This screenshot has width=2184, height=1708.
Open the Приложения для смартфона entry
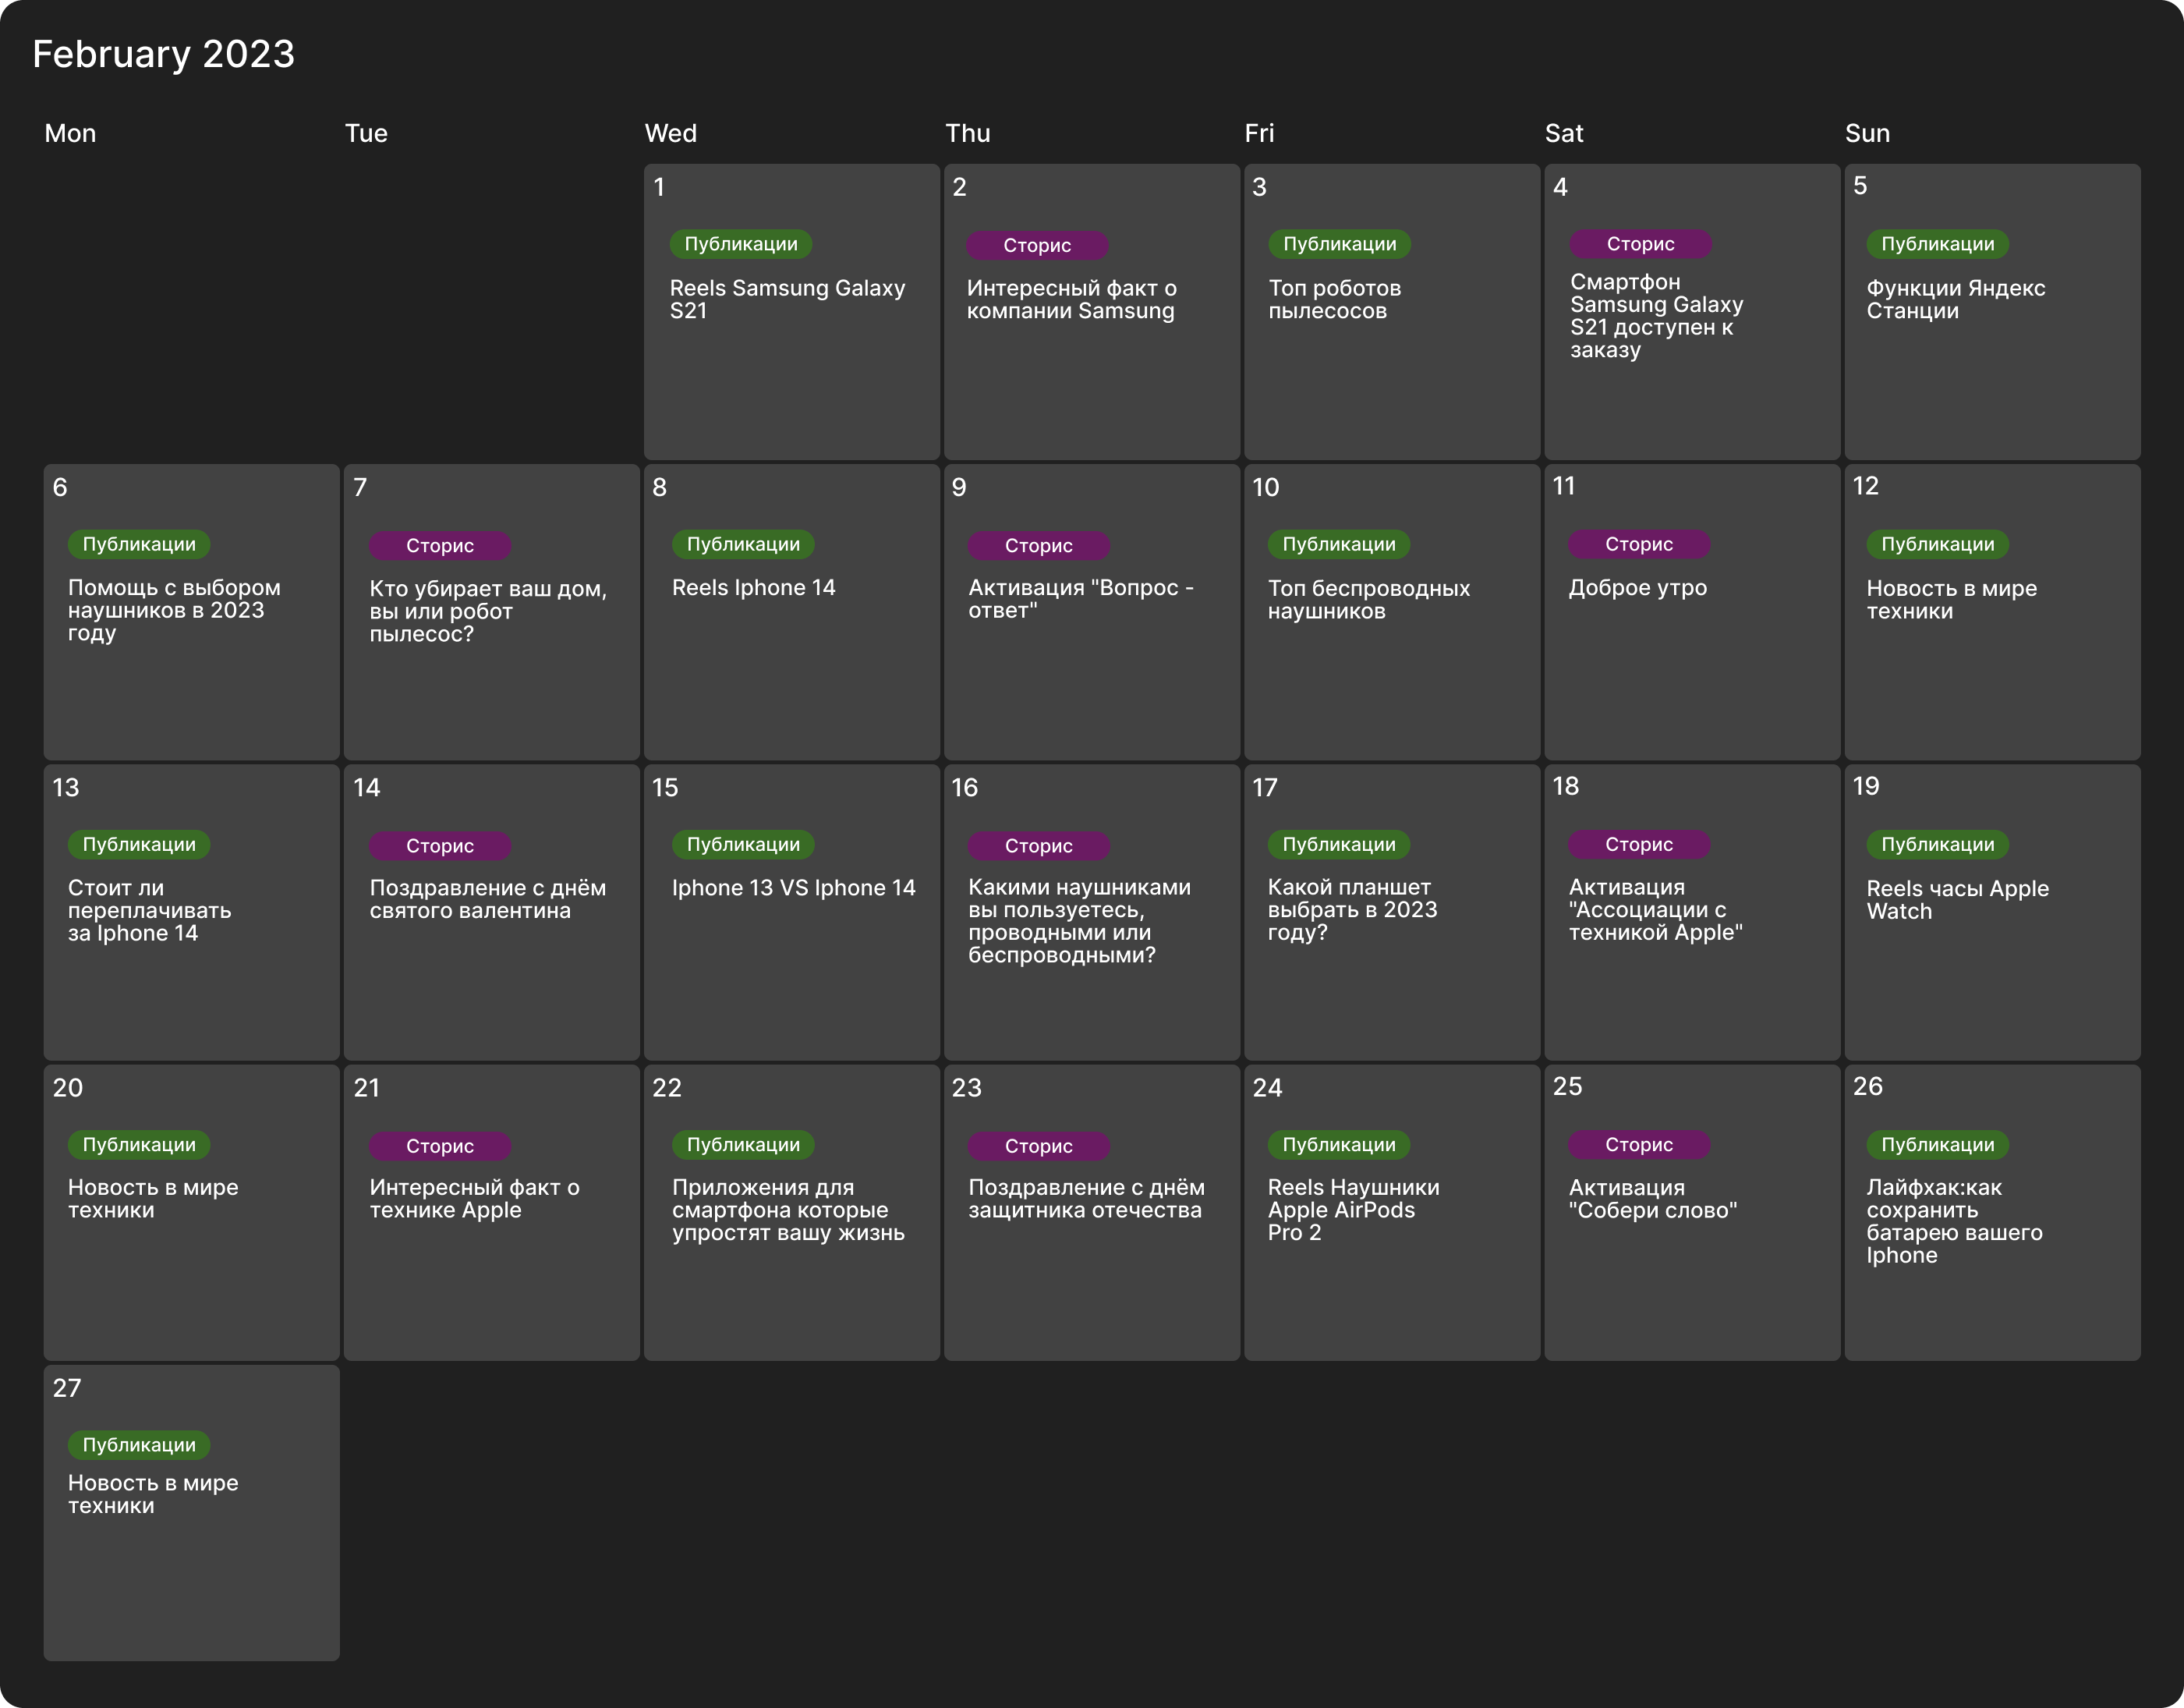point(788,1210)
